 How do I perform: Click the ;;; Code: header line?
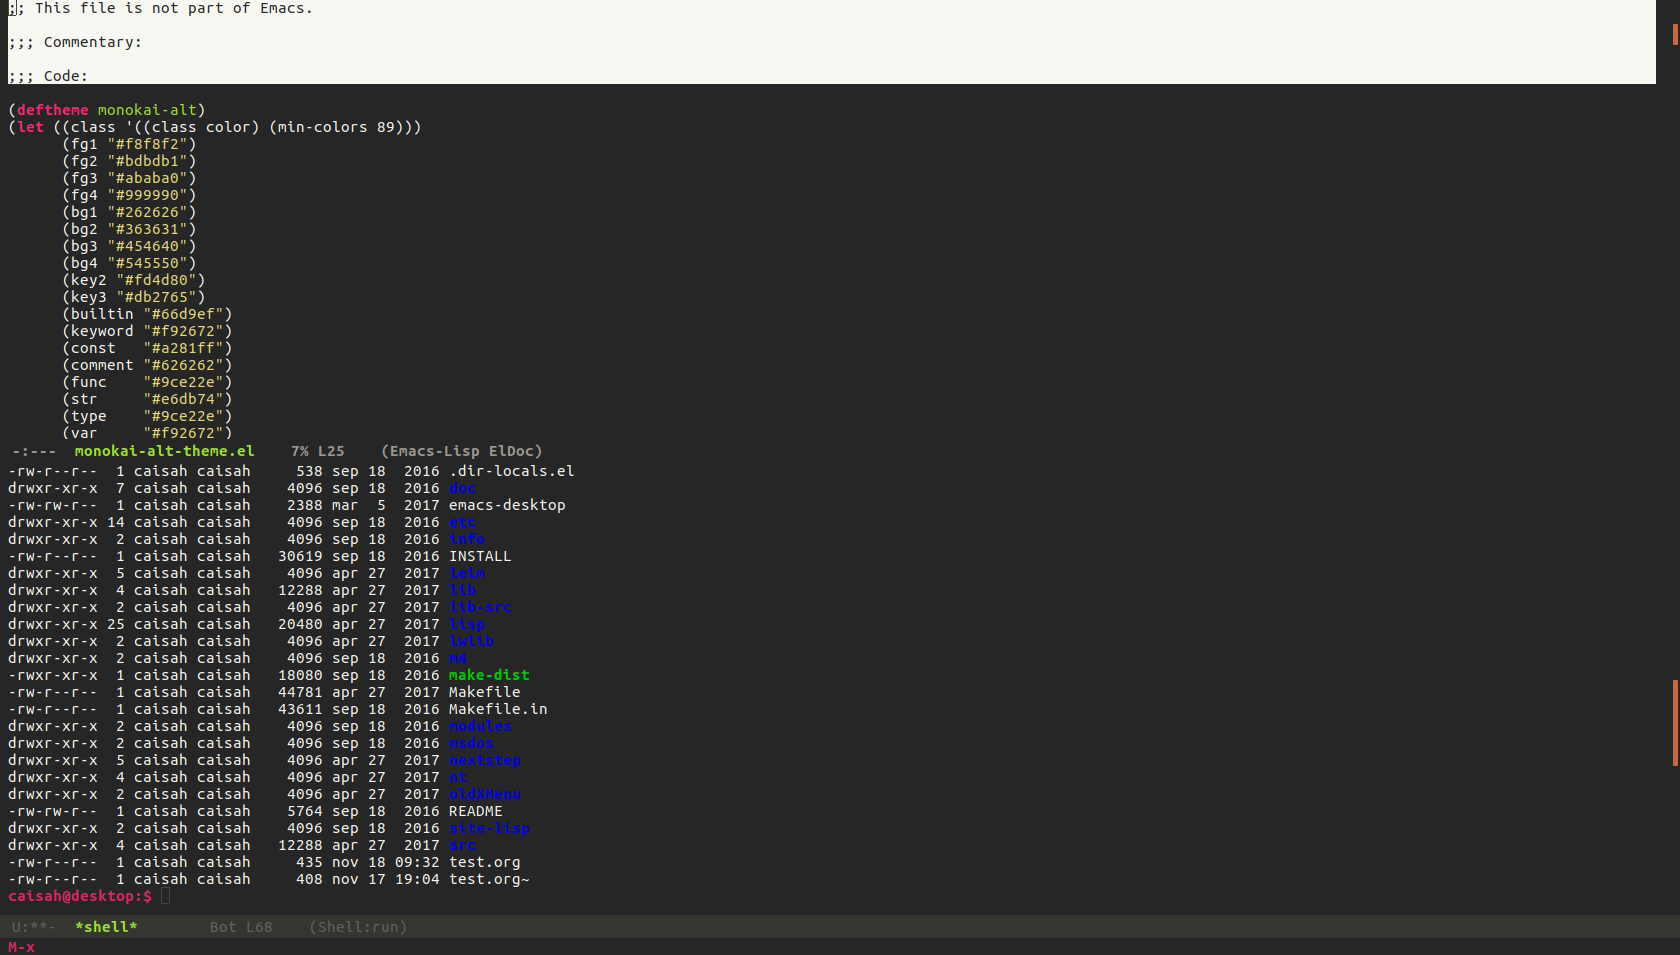48,76
